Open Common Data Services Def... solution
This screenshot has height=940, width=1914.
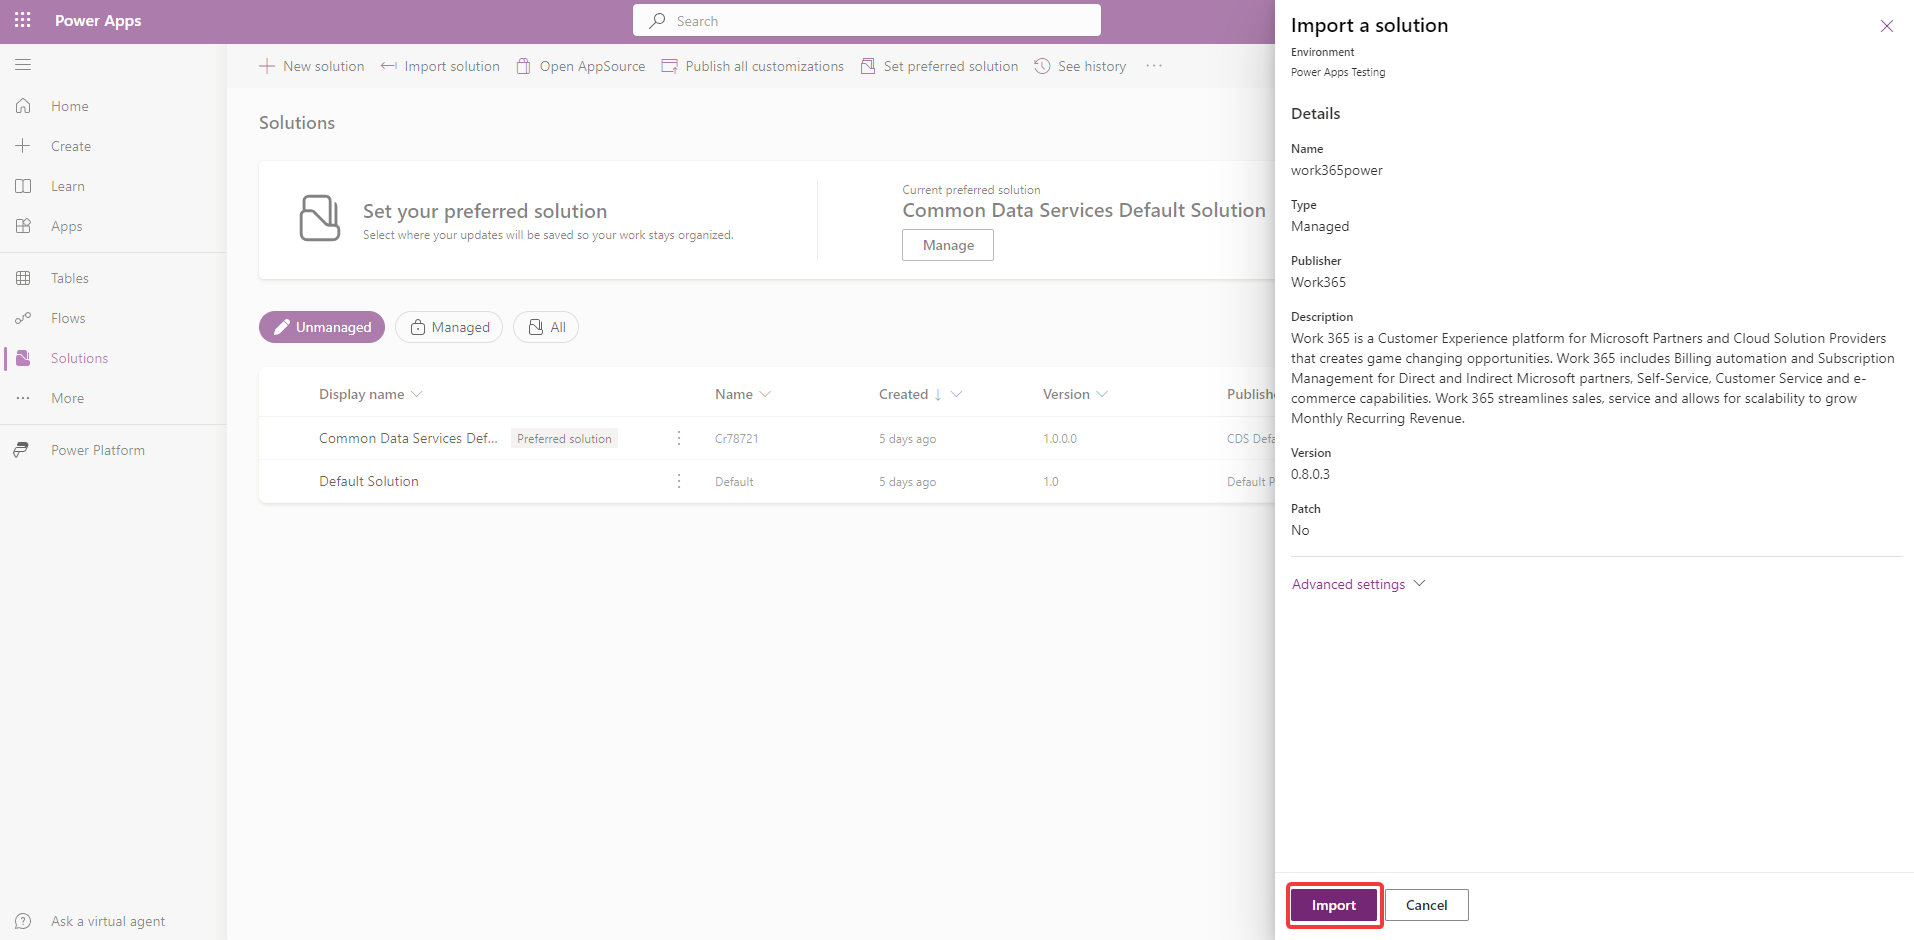[408, 438]
